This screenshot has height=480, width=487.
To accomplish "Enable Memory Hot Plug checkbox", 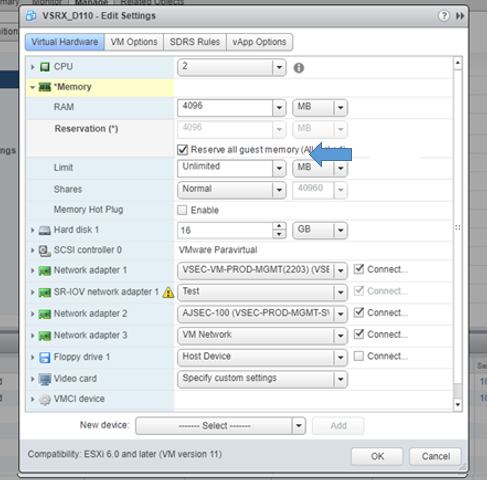I will (x=182, y=210).
